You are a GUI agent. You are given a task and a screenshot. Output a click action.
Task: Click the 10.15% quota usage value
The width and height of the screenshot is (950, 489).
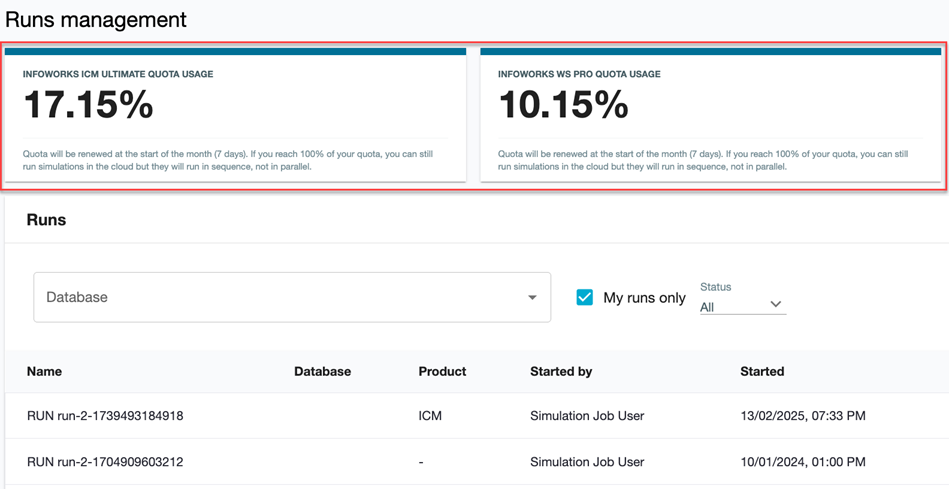point(563,105)
